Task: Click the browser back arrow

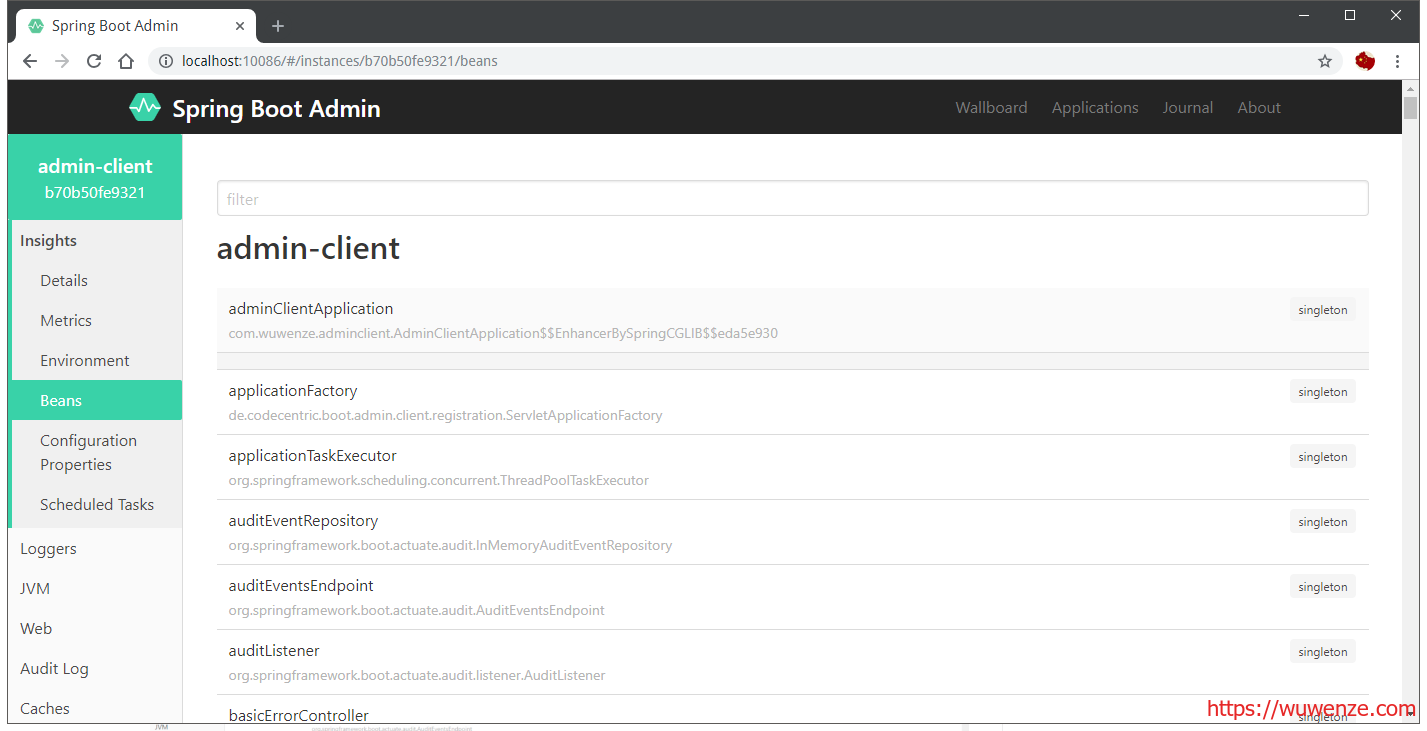Action: tap(30, 61)
